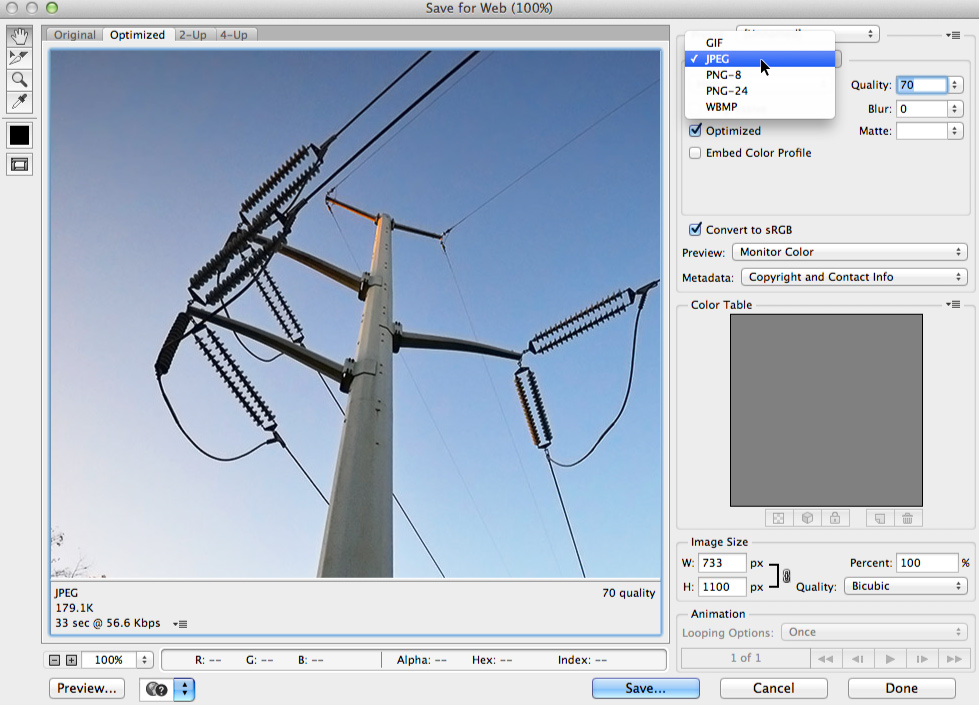Select the Slice Select tool
Screen dimensions: 979x705
coord(19,60)
